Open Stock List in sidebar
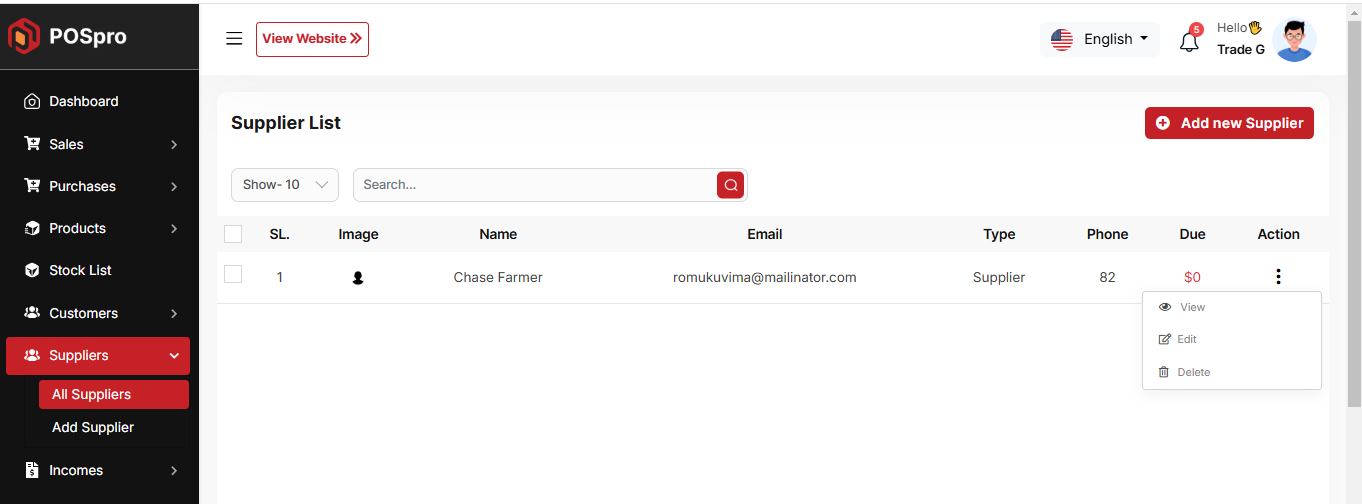Screen dimensions: 1362x504 click(80, 270)
